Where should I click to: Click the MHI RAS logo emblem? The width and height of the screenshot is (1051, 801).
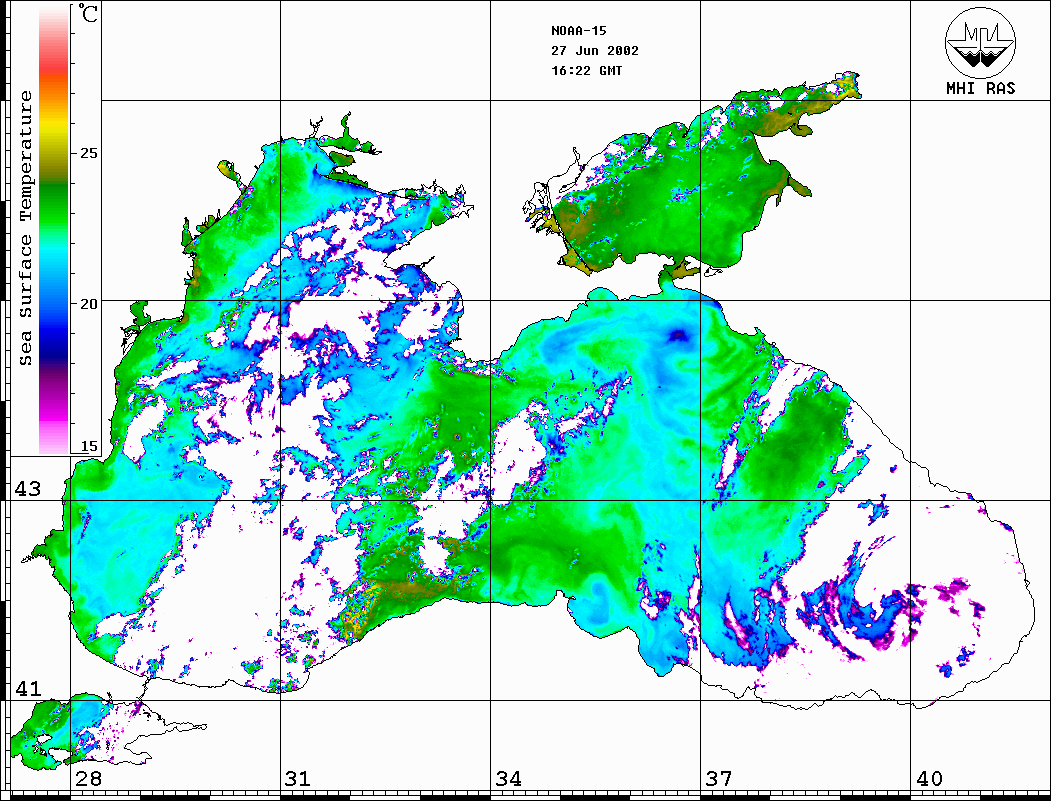(x=981, y=42)
